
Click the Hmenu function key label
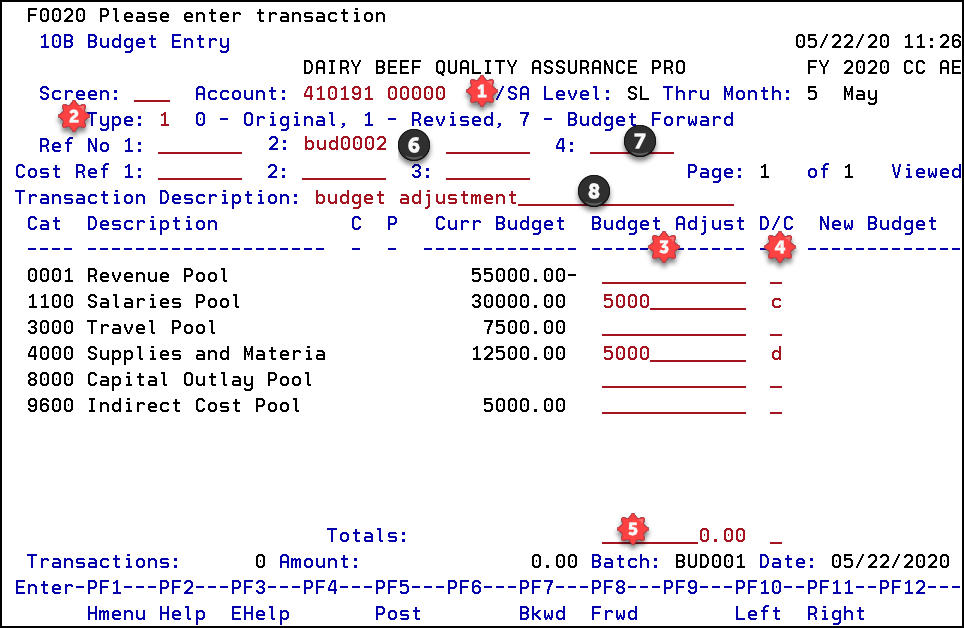(116, 613)
